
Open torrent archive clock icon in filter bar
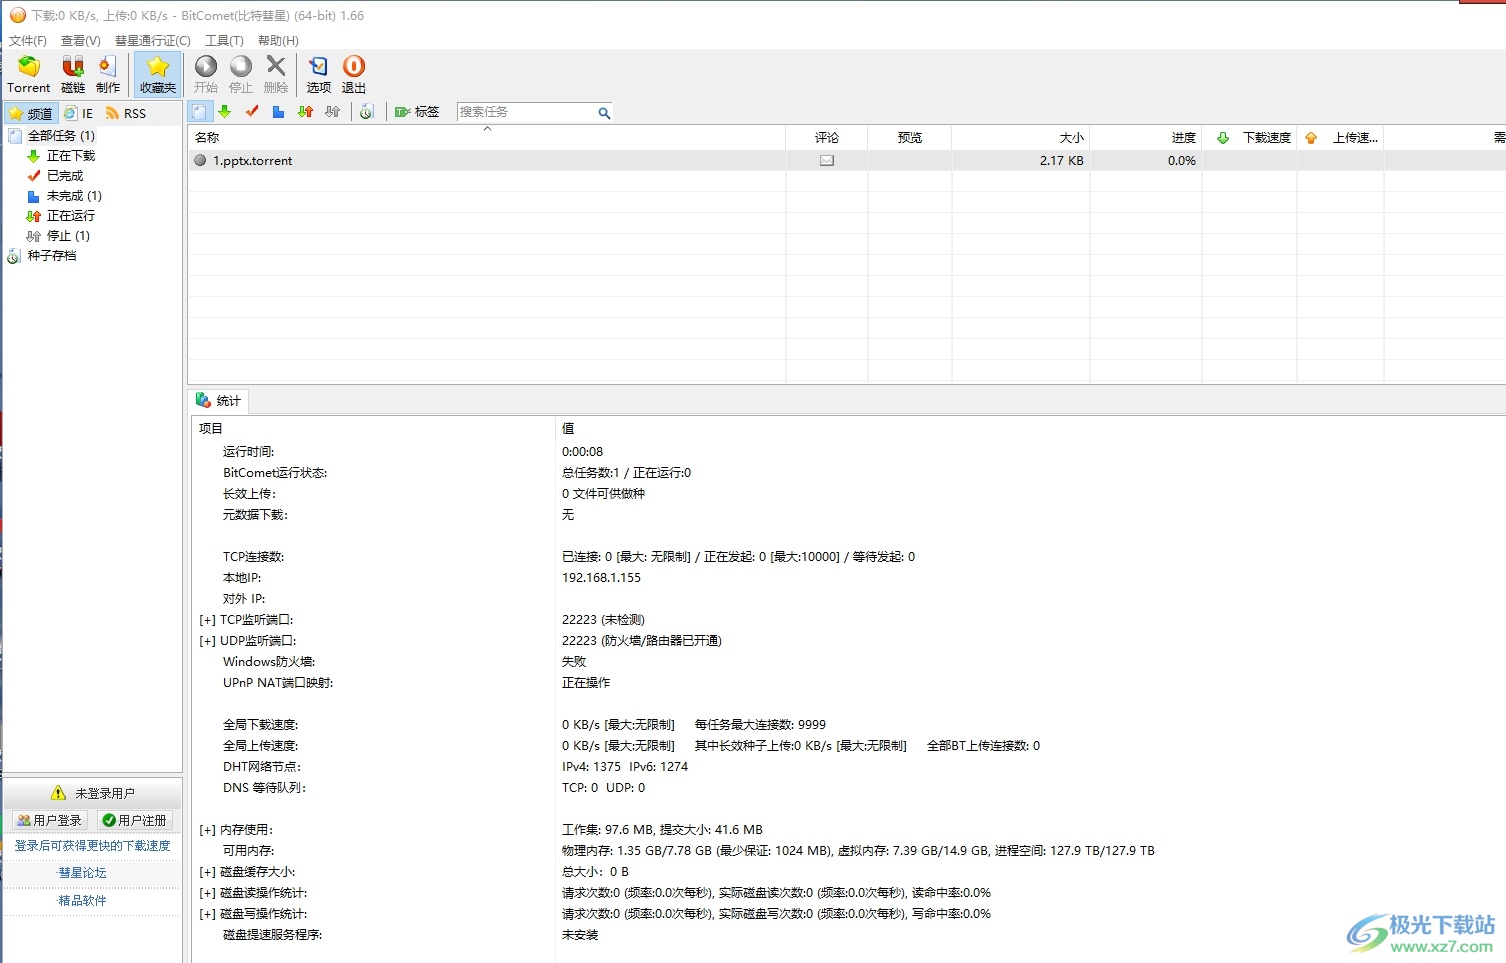click(x=367, y=112)
